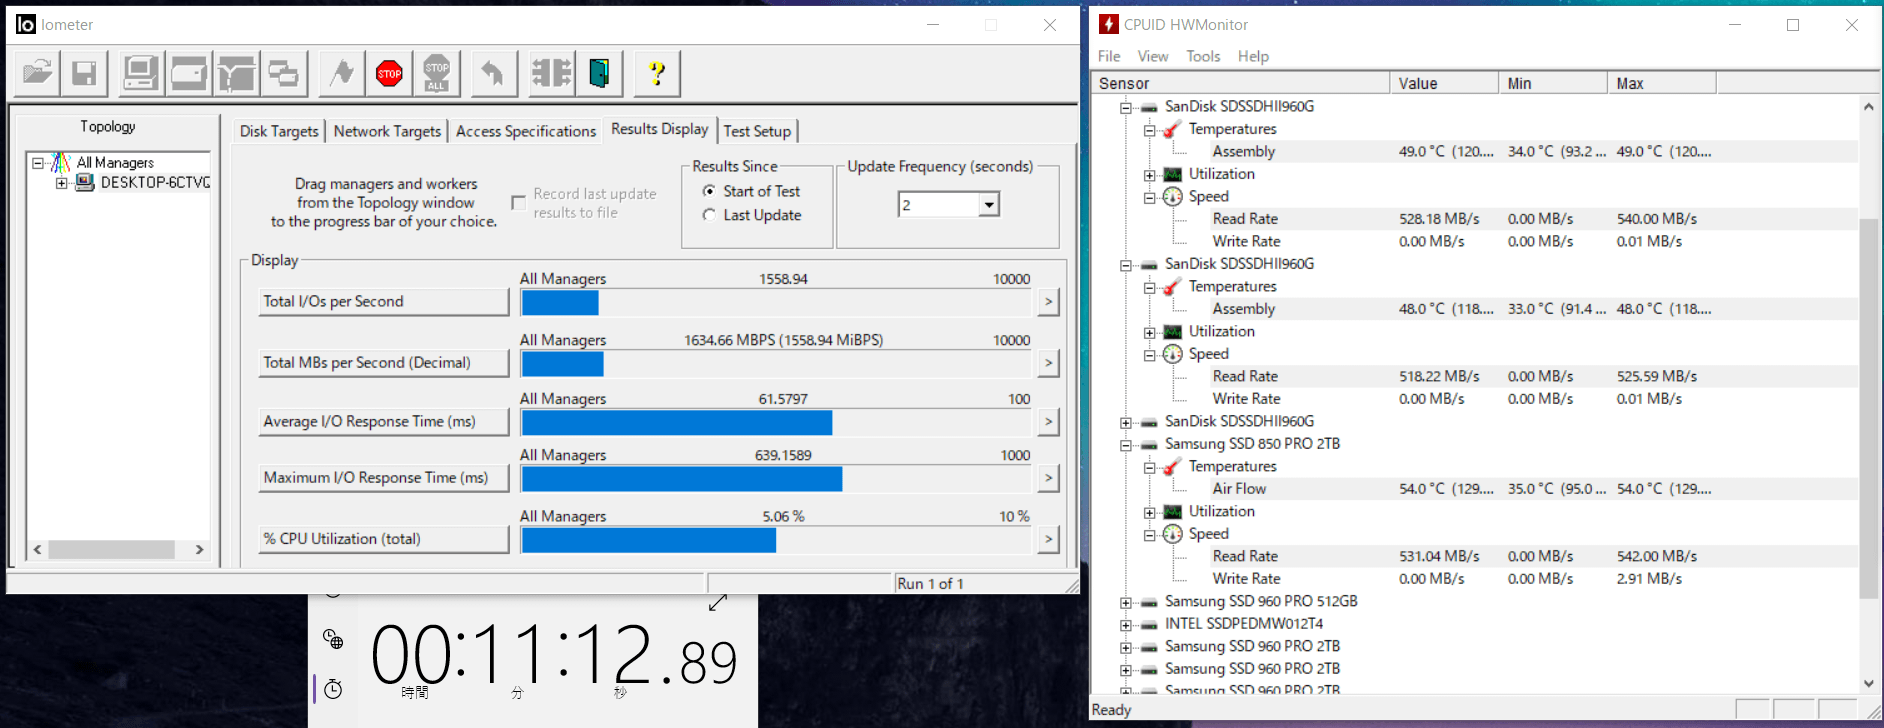Add a new disk worker in Iometer toolbar
The image size is (1884, 728).
pyautogui.click(x=188, y=73)
